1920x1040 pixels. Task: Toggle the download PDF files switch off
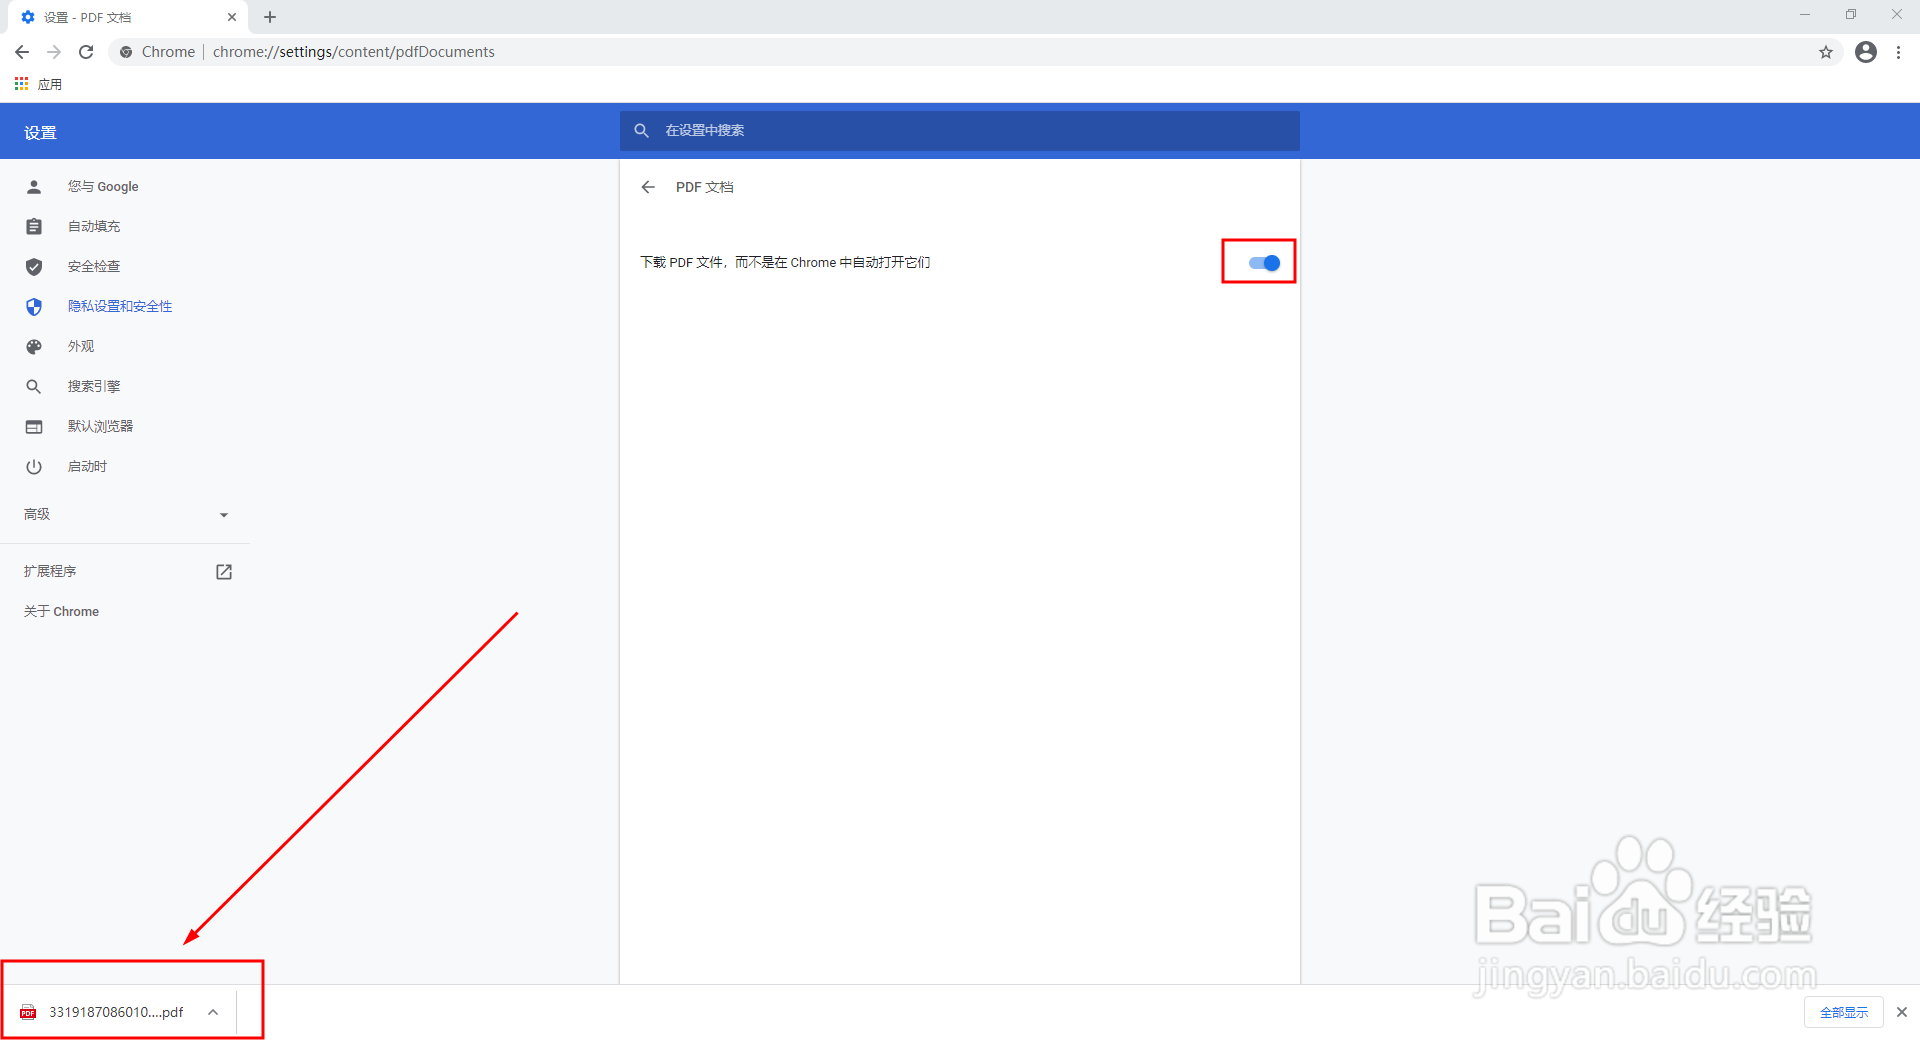click(x=1264, y=263)
